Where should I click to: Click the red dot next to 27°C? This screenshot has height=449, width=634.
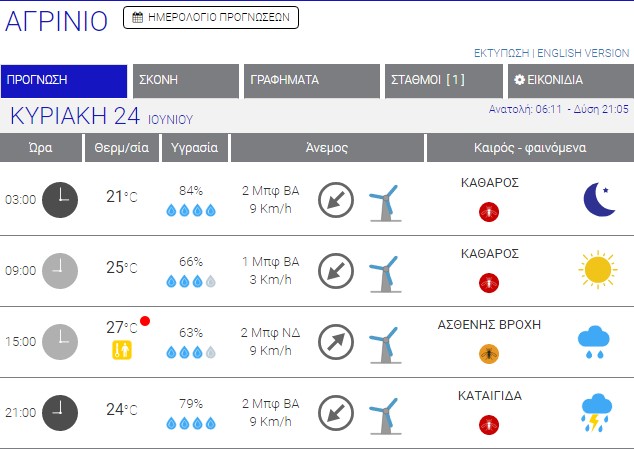145,321
